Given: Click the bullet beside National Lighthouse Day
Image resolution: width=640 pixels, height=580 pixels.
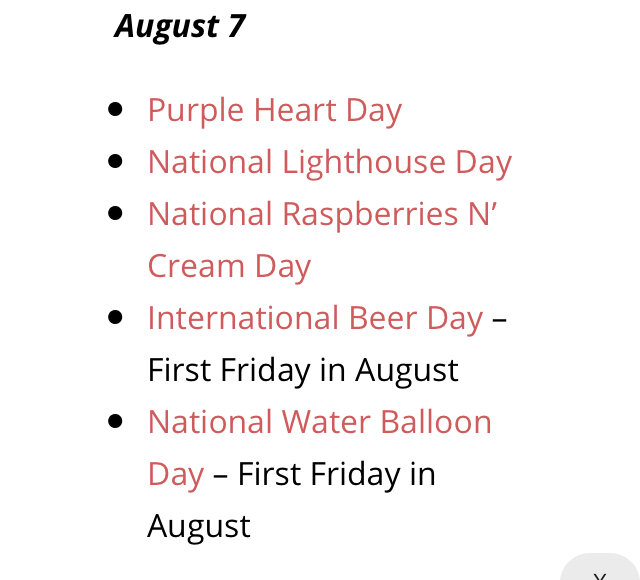Looking at the screenshot, I should pos(116,161).
